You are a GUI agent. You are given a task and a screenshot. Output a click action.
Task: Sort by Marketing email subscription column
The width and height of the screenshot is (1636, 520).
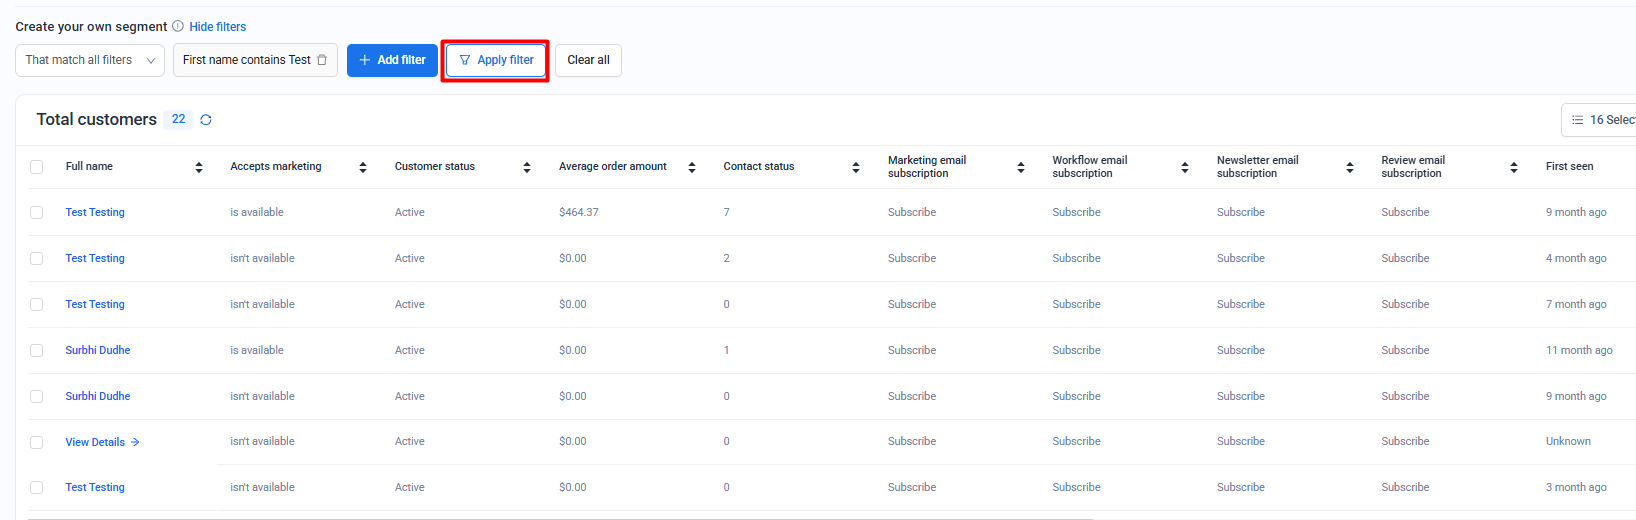point(1021,167)
